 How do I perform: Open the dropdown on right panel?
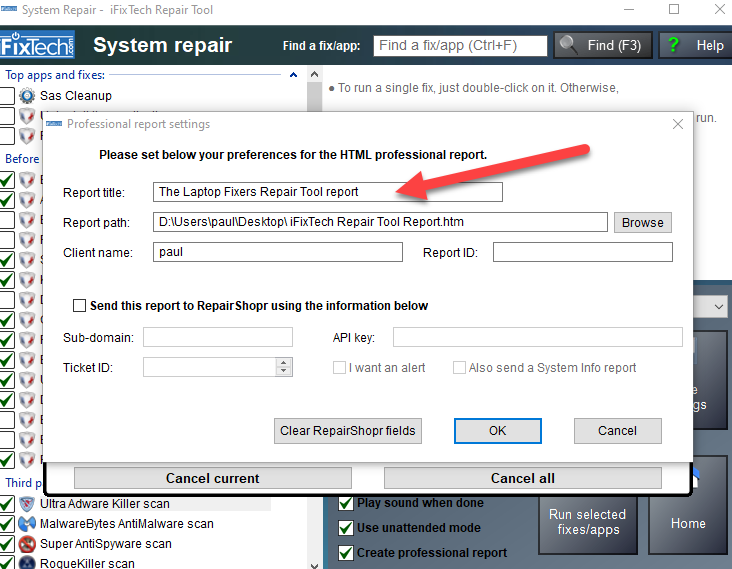tap(718, 307)
